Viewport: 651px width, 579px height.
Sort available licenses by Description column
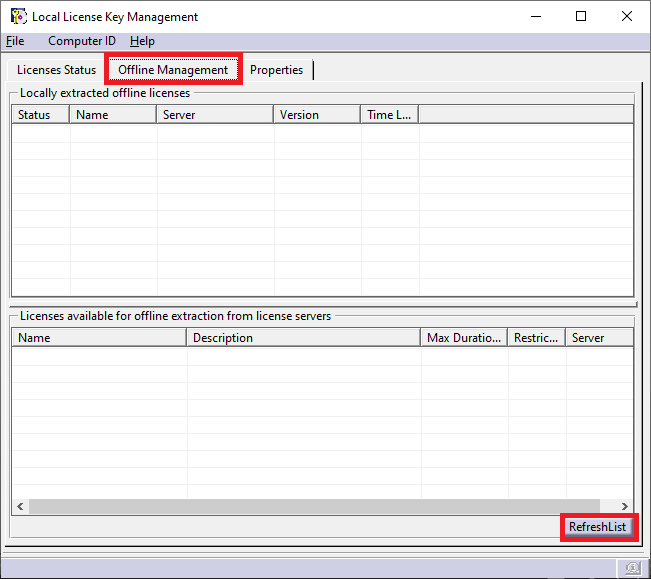click(303, 338)
